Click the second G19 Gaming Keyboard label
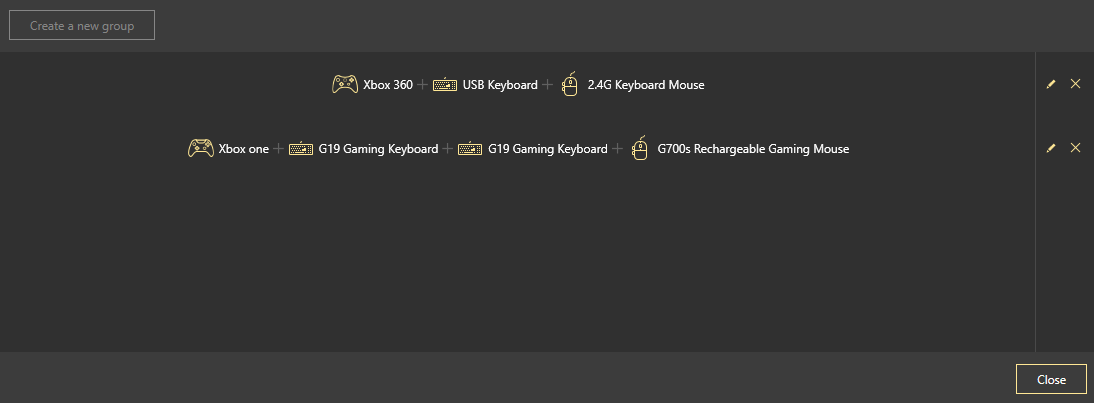The height and width of the screenshot is (403, 1094). pyautogui.click(x=547, y=149)
